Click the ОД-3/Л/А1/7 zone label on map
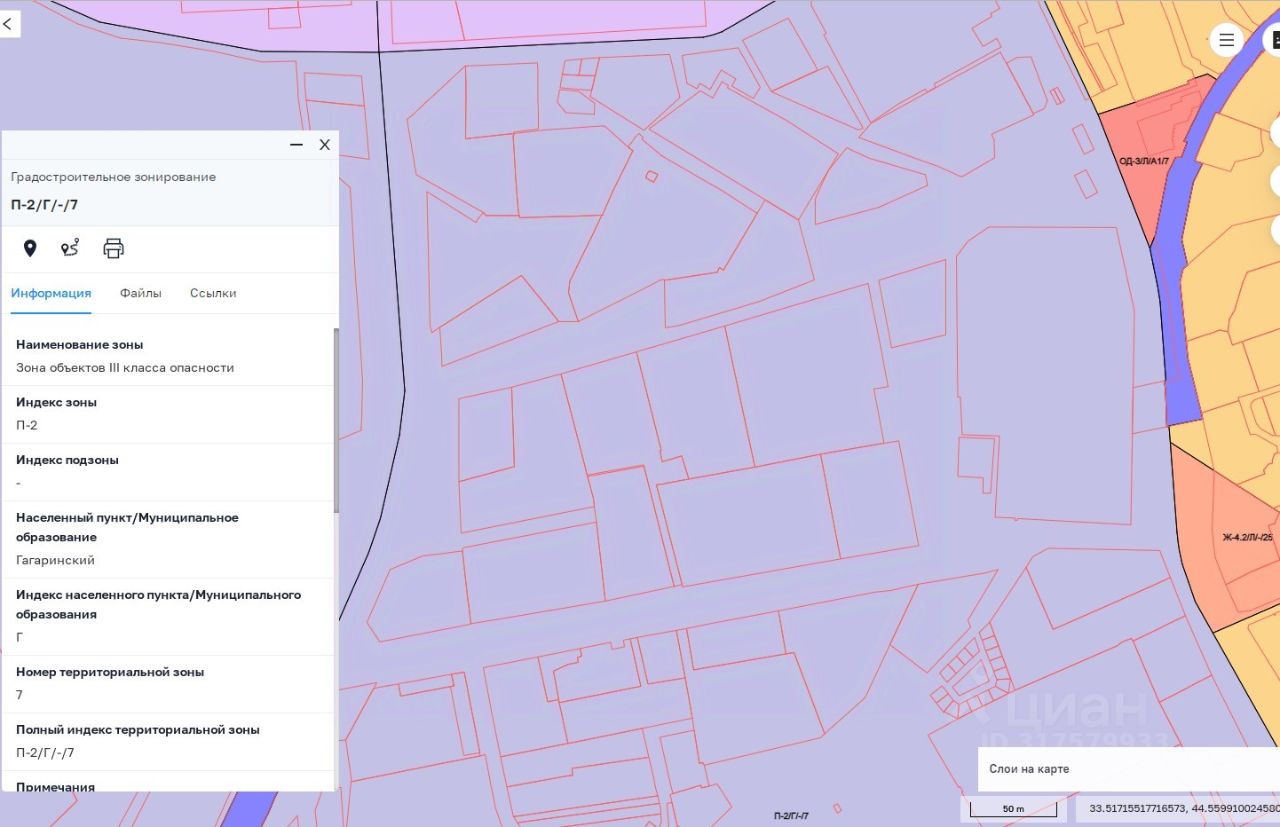The height and width of the screenshot is (827, 1280). pos(1144,161)
